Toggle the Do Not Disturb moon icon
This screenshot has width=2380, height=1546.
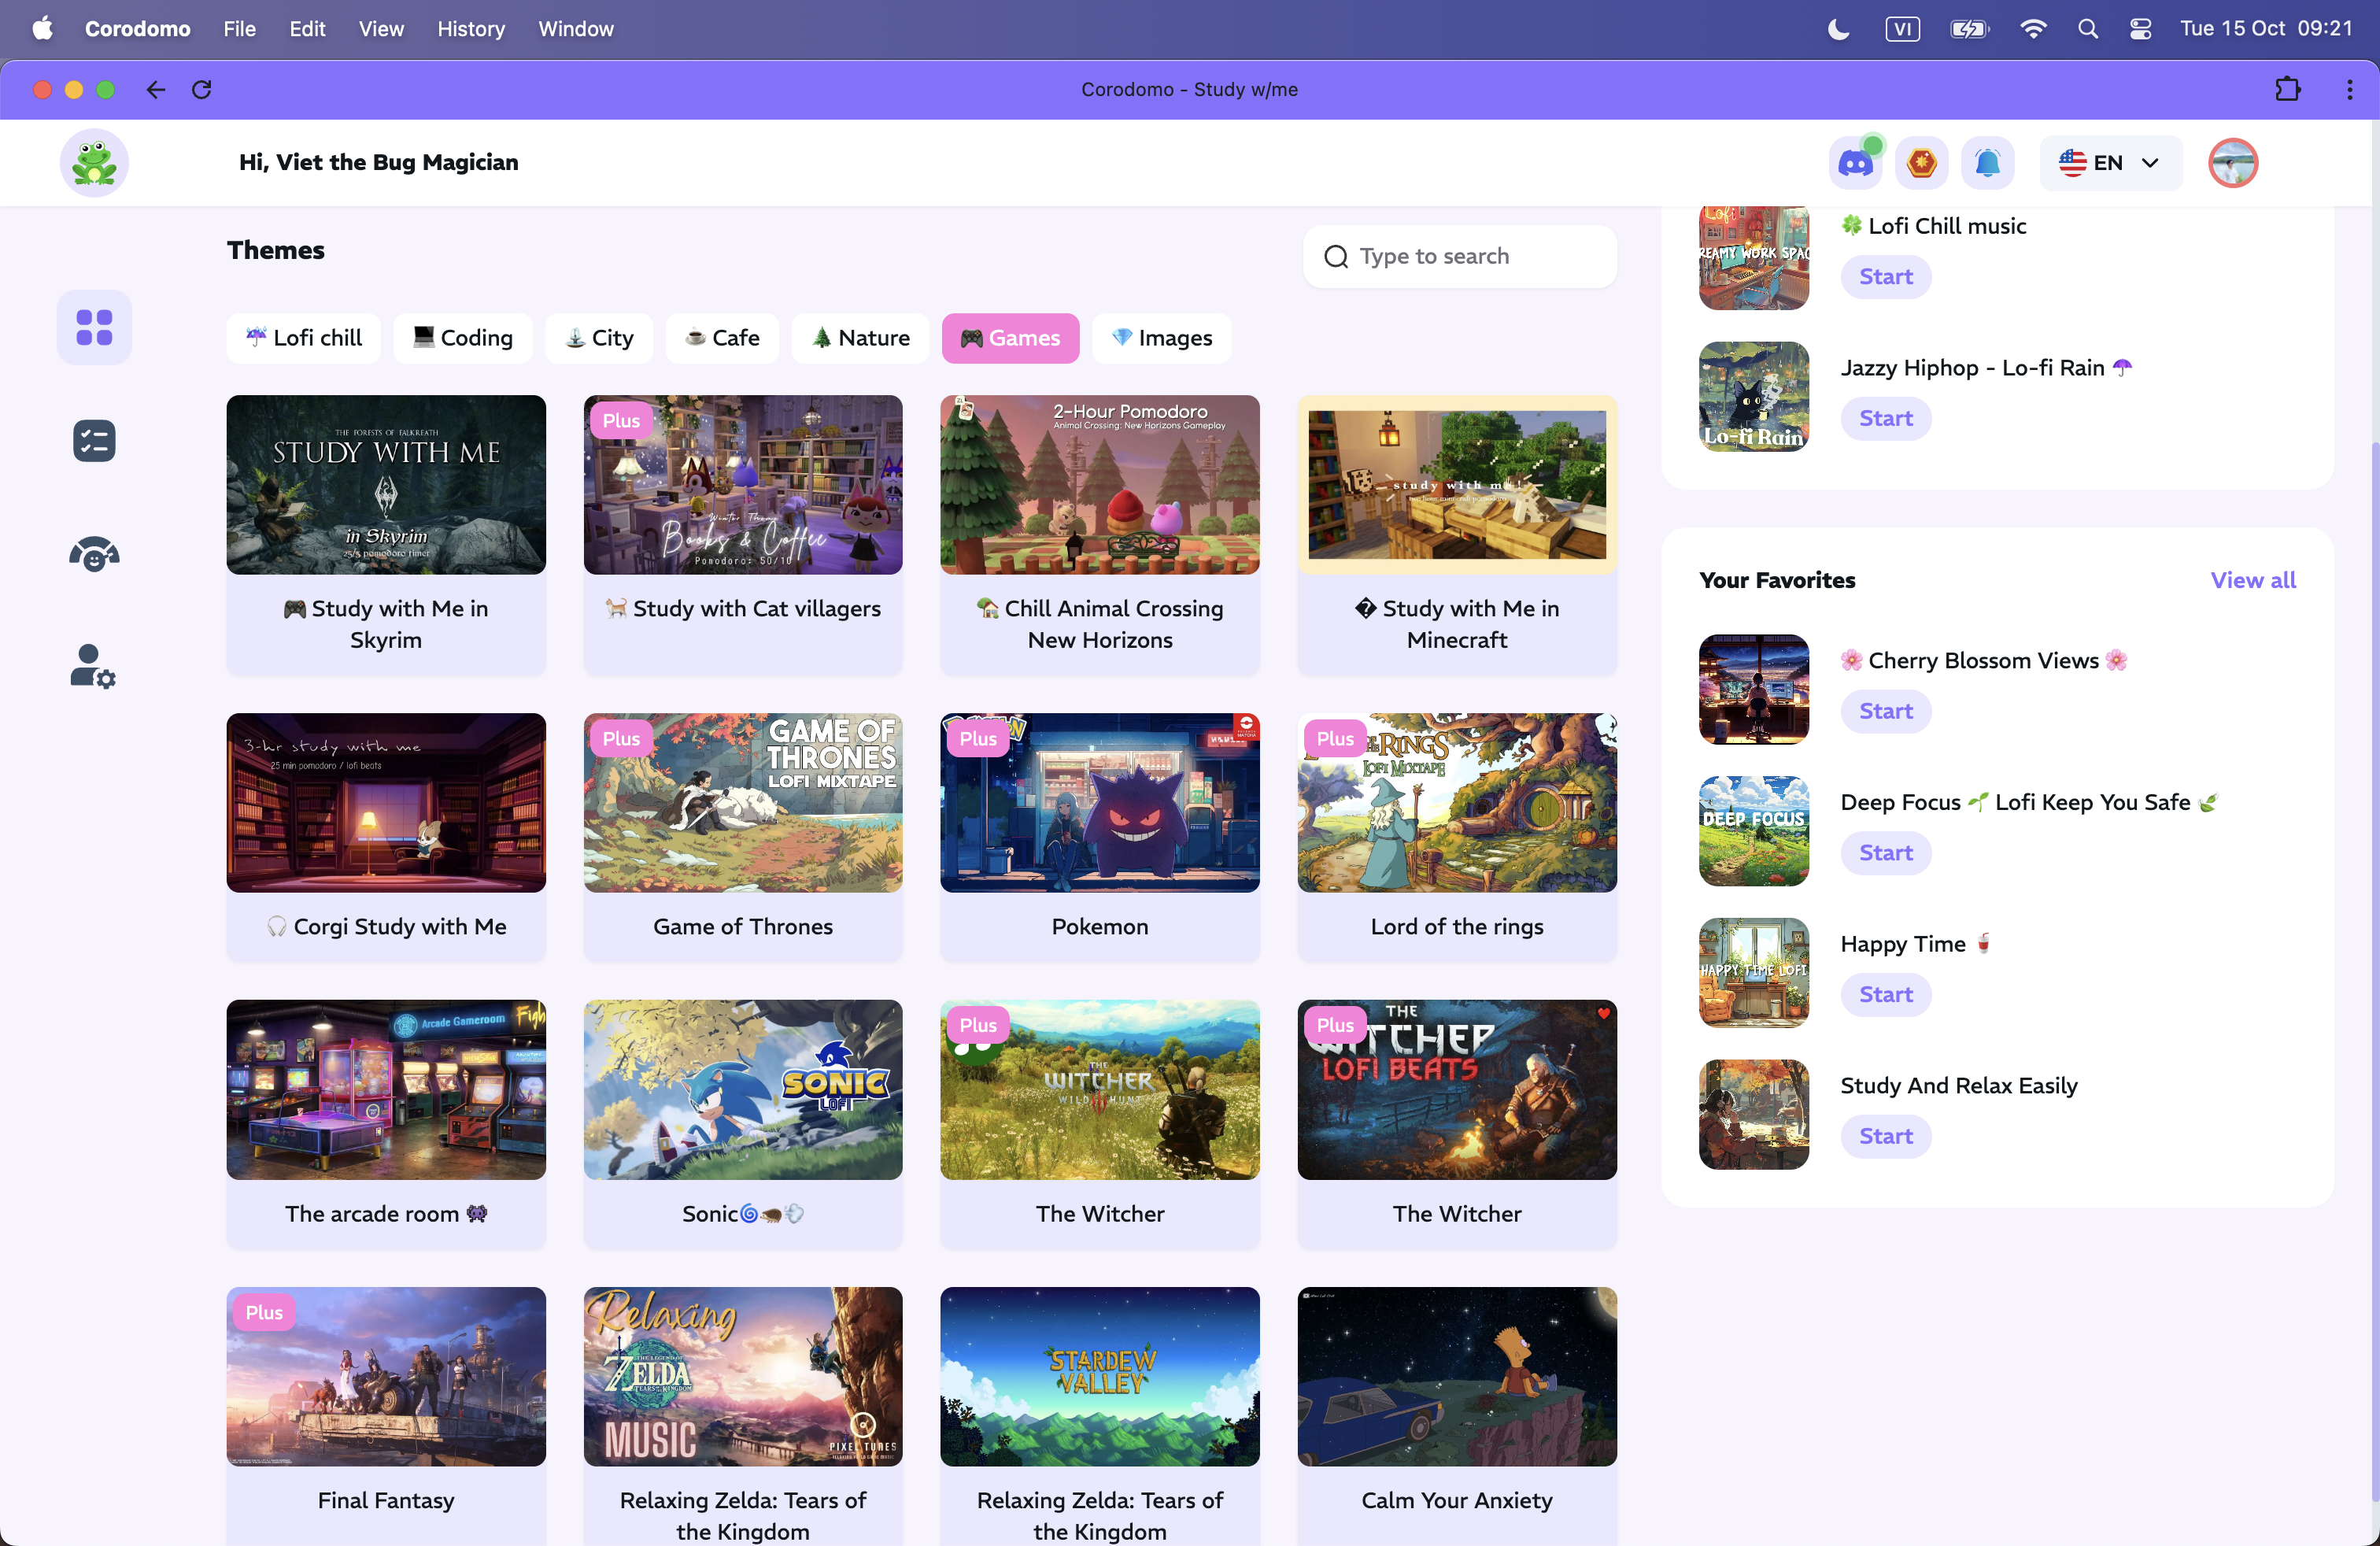[x=1838, y=29]
